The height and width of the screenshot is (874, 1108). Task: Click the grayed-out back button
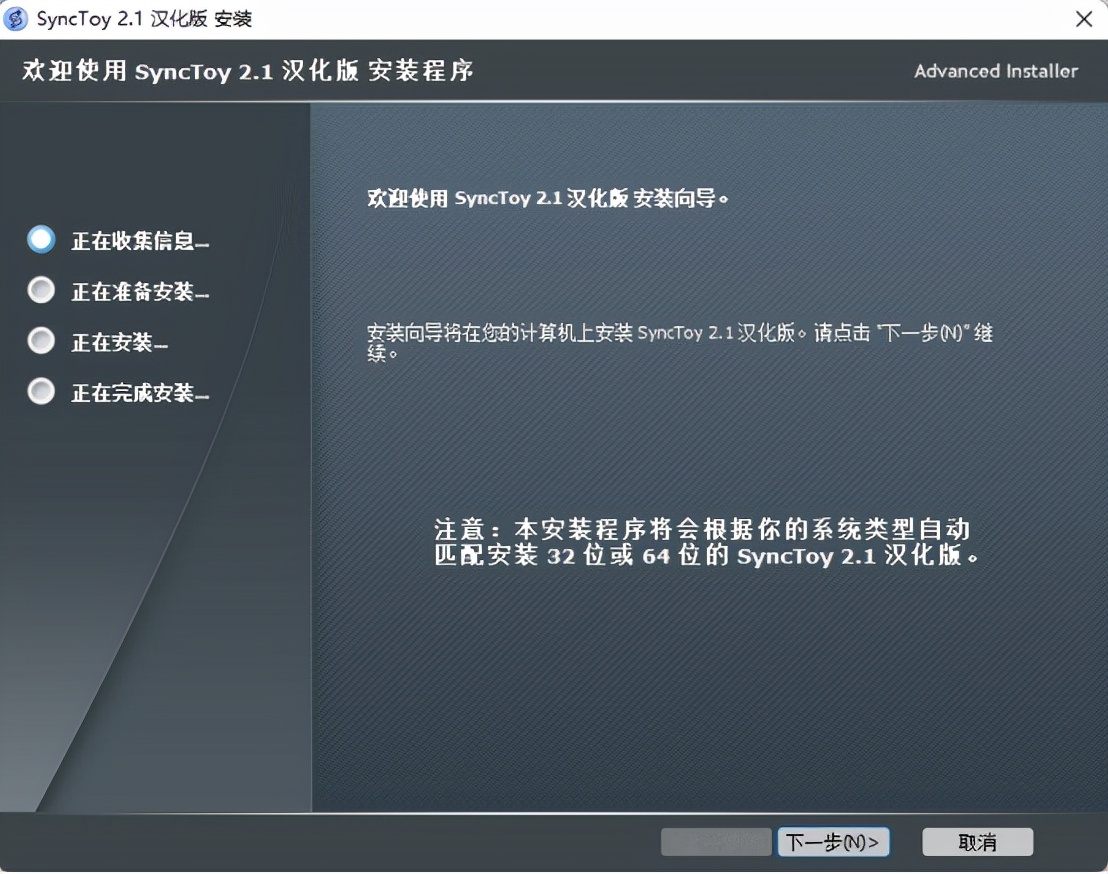pos(715,841)
